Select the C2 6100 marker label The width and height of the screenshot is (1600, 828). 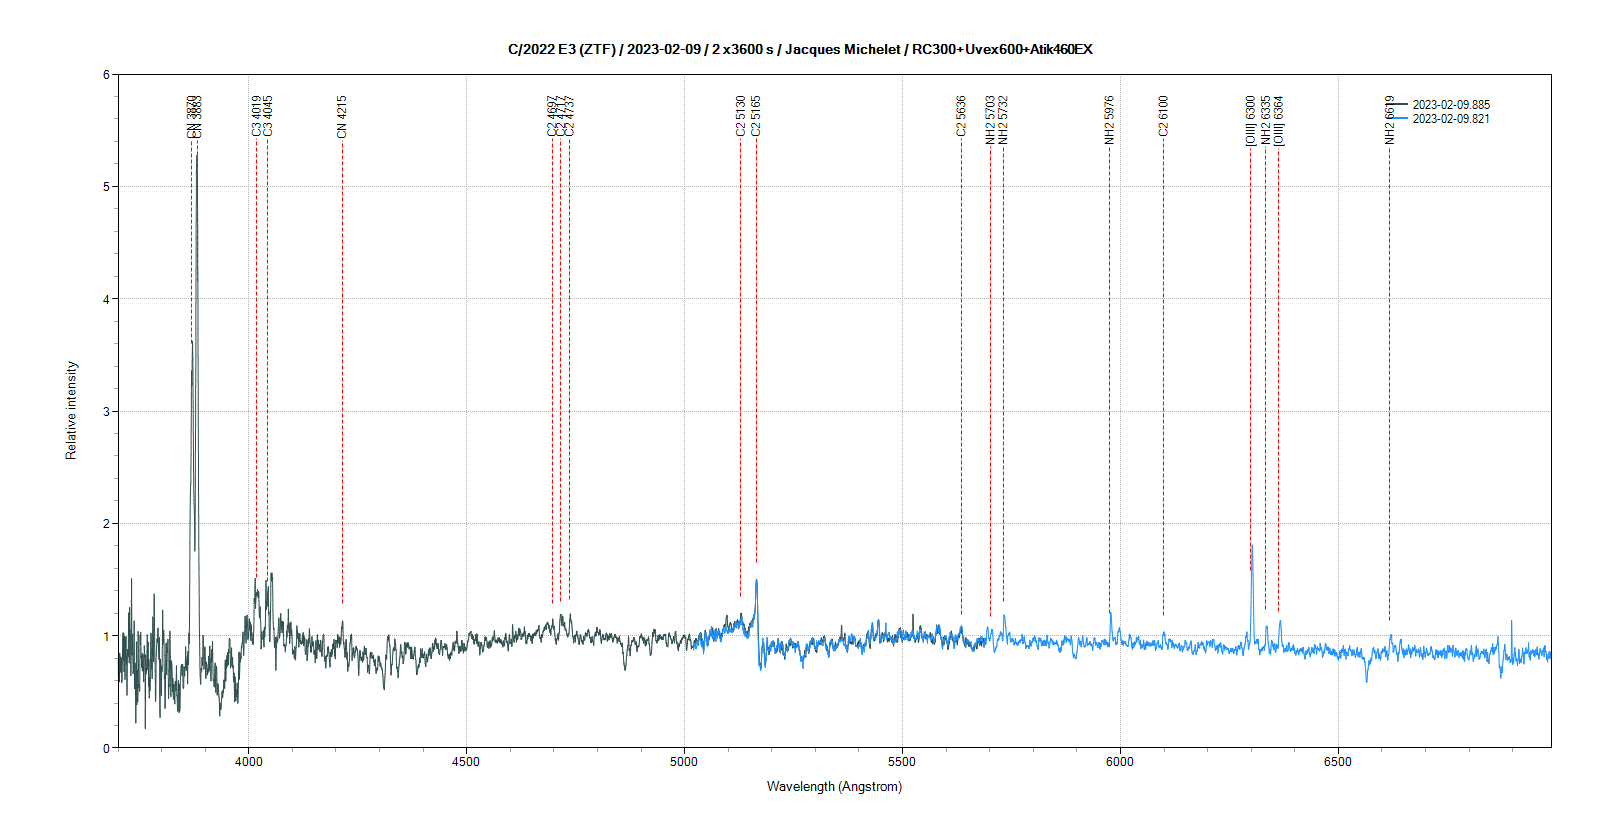coord(1163,116)
